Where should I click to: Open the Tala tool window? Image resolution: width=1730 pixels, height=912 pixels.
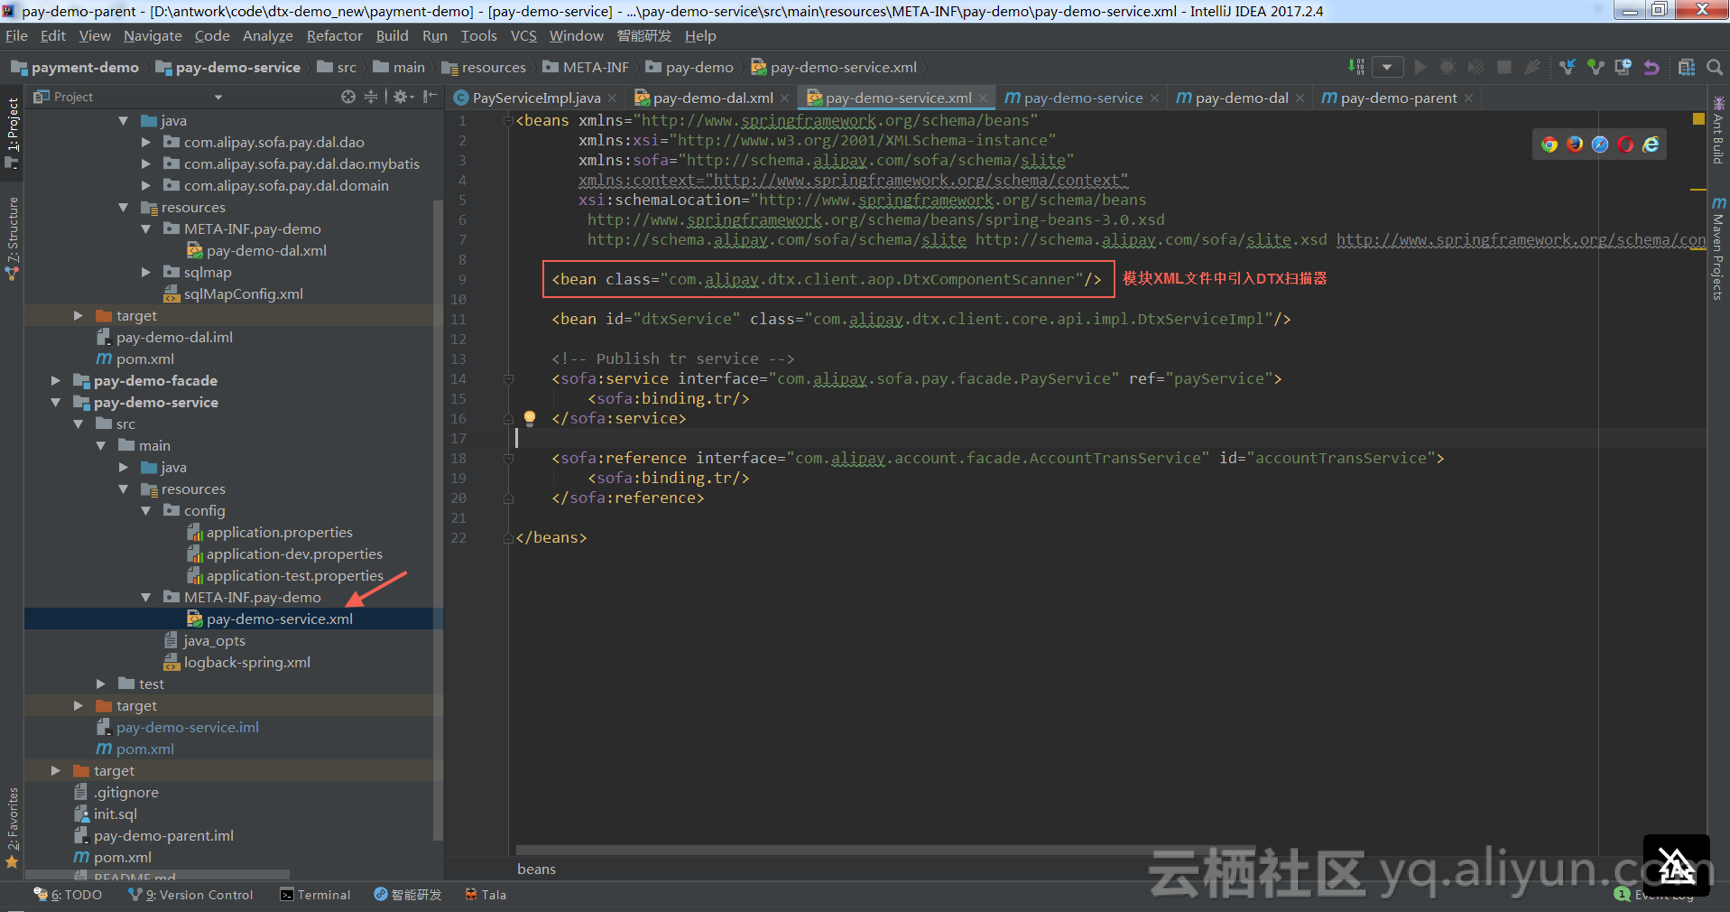[486, 895]
